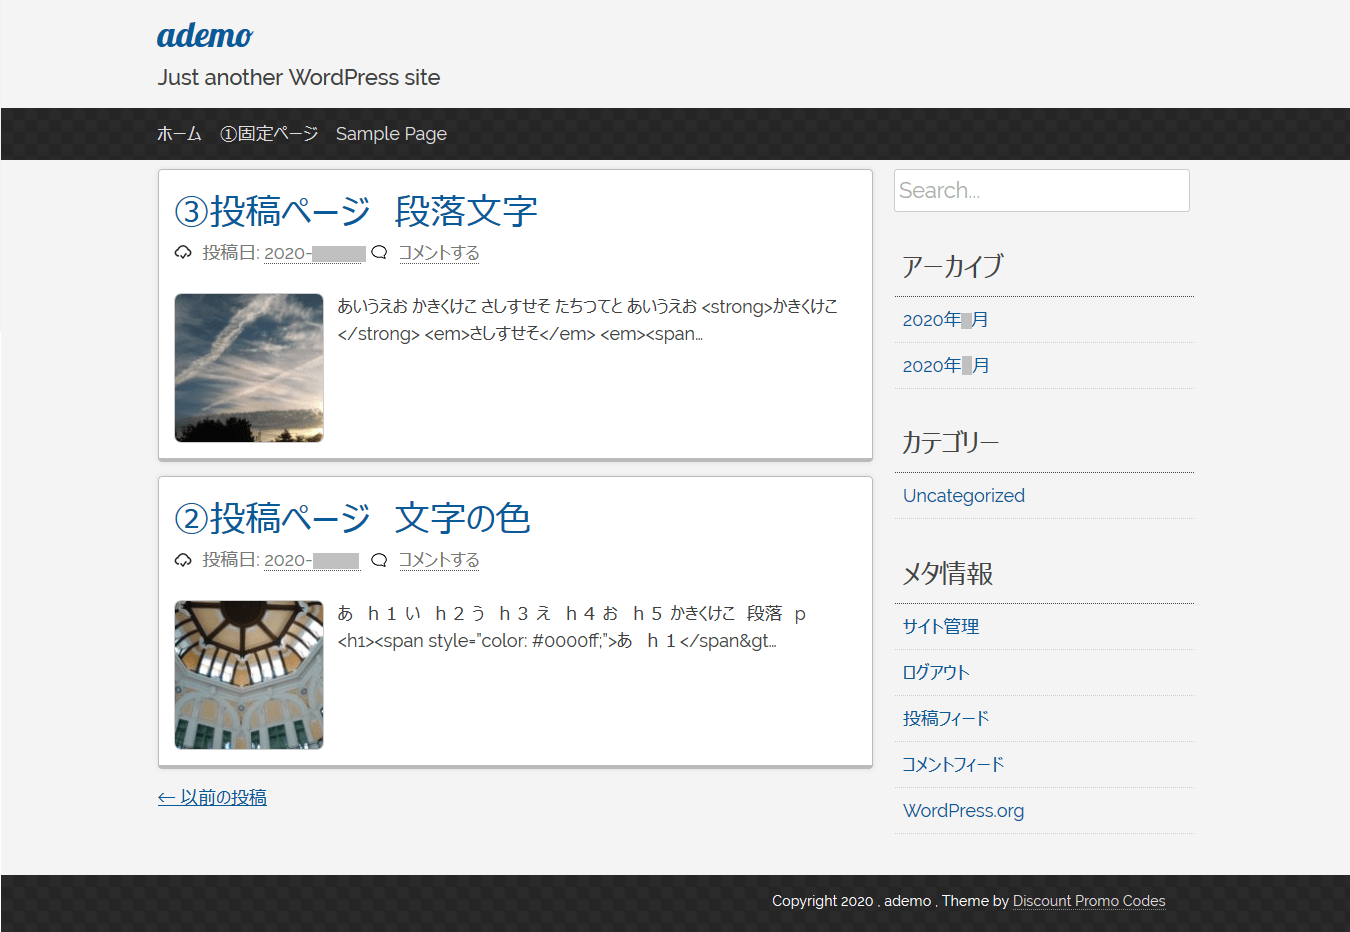
Task: Click the comment bubble icon in ②投稿ページ post
Action: click(379, 559)
